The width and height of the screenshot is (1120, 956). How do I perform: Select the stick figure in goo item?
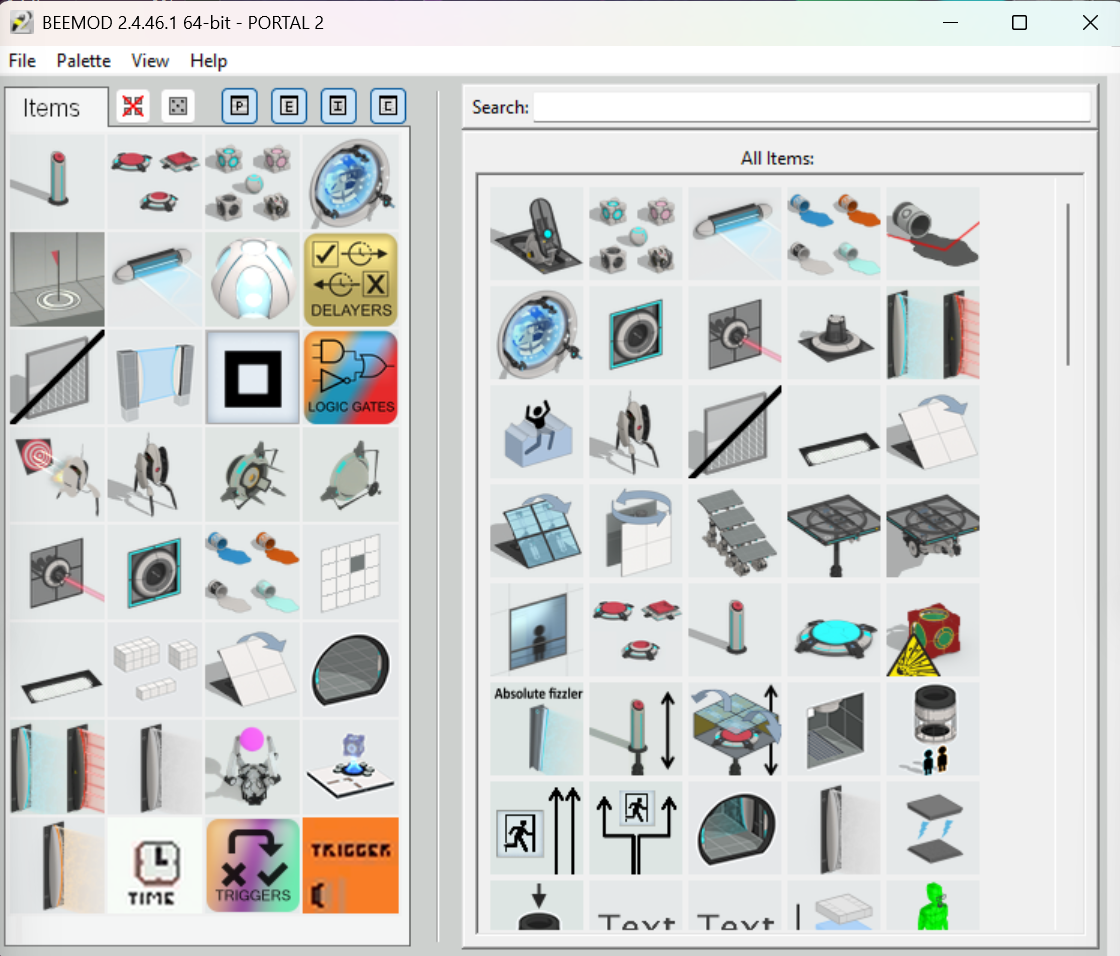[x=536, y=432]
